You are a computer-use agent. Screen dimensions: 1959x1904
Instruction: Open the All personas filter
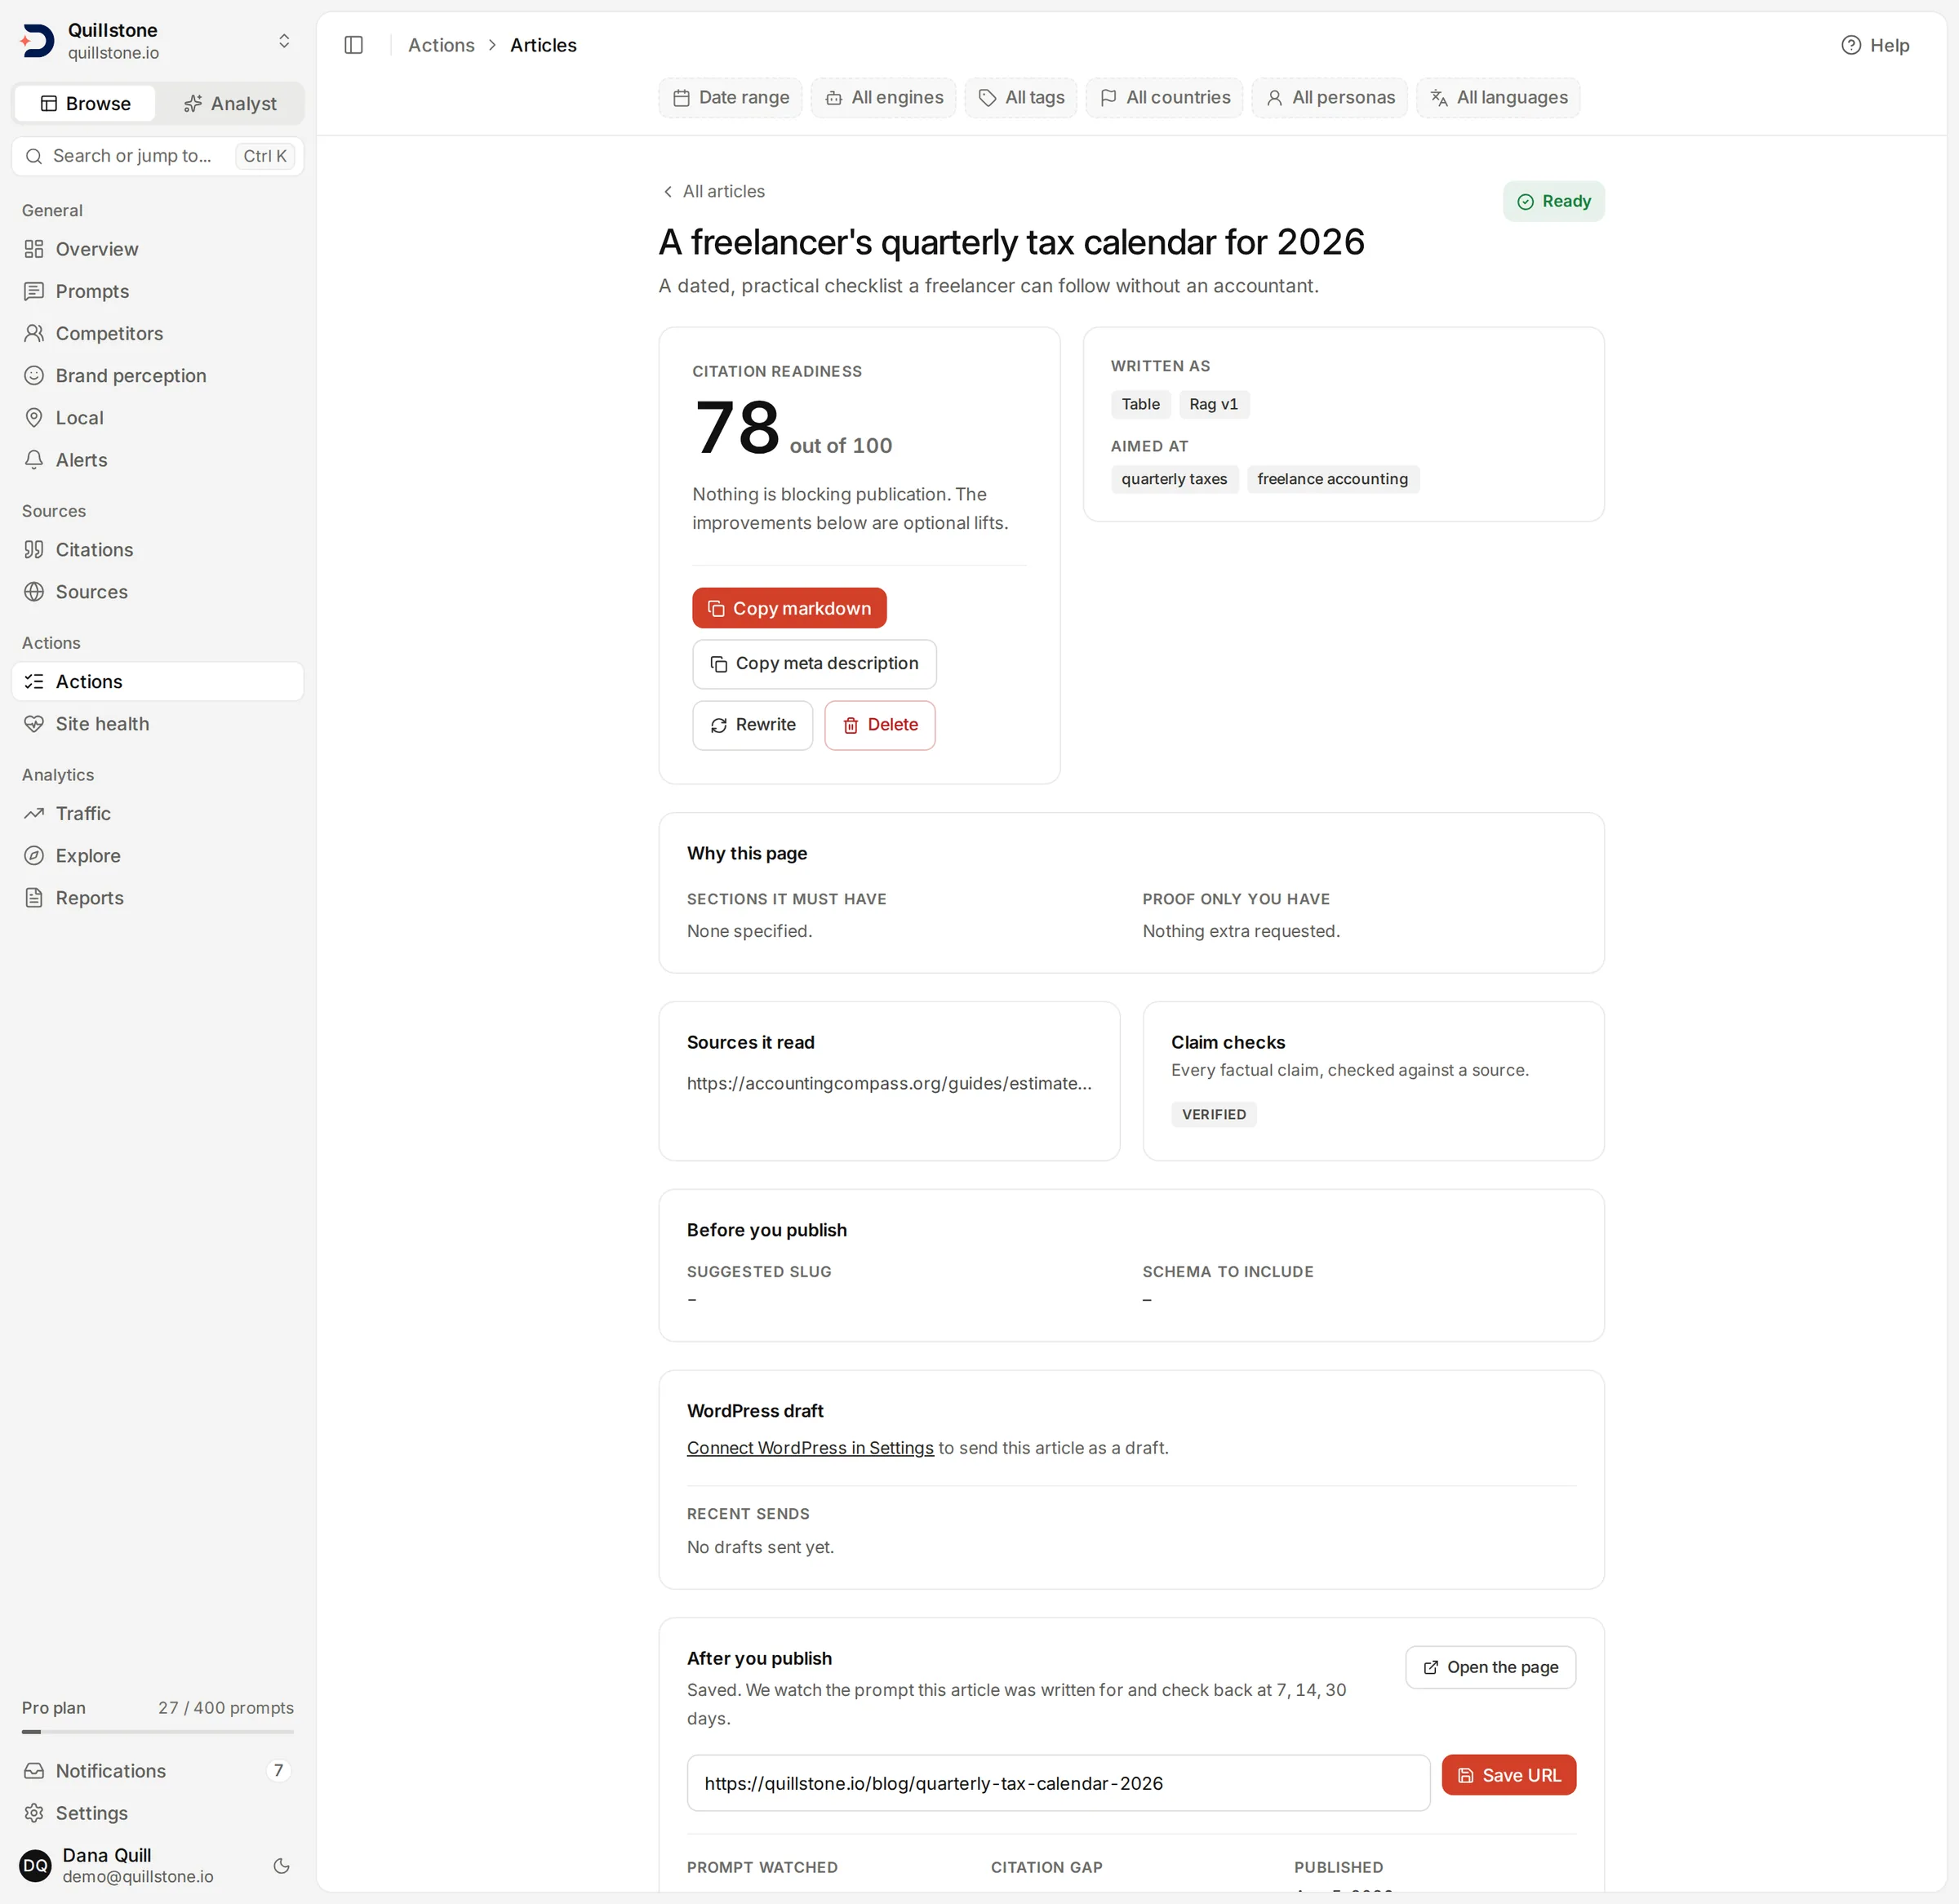[x=1329, y=97]
